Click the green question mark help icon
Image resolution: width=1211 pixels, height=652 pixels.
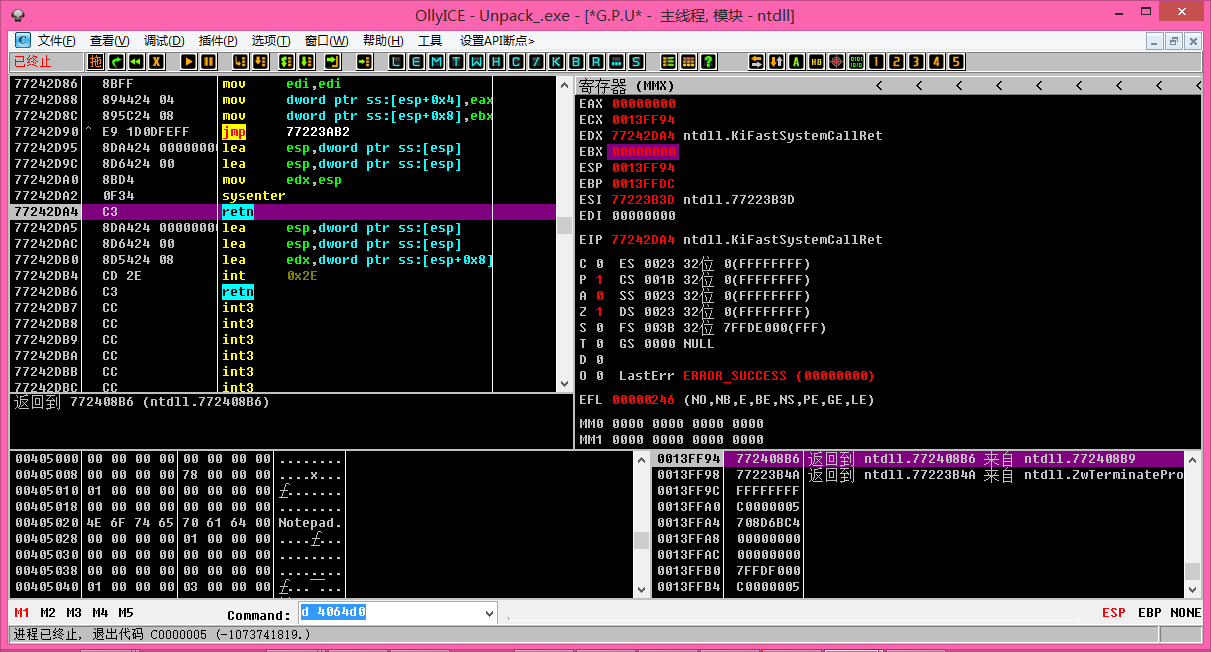(708, 62)
